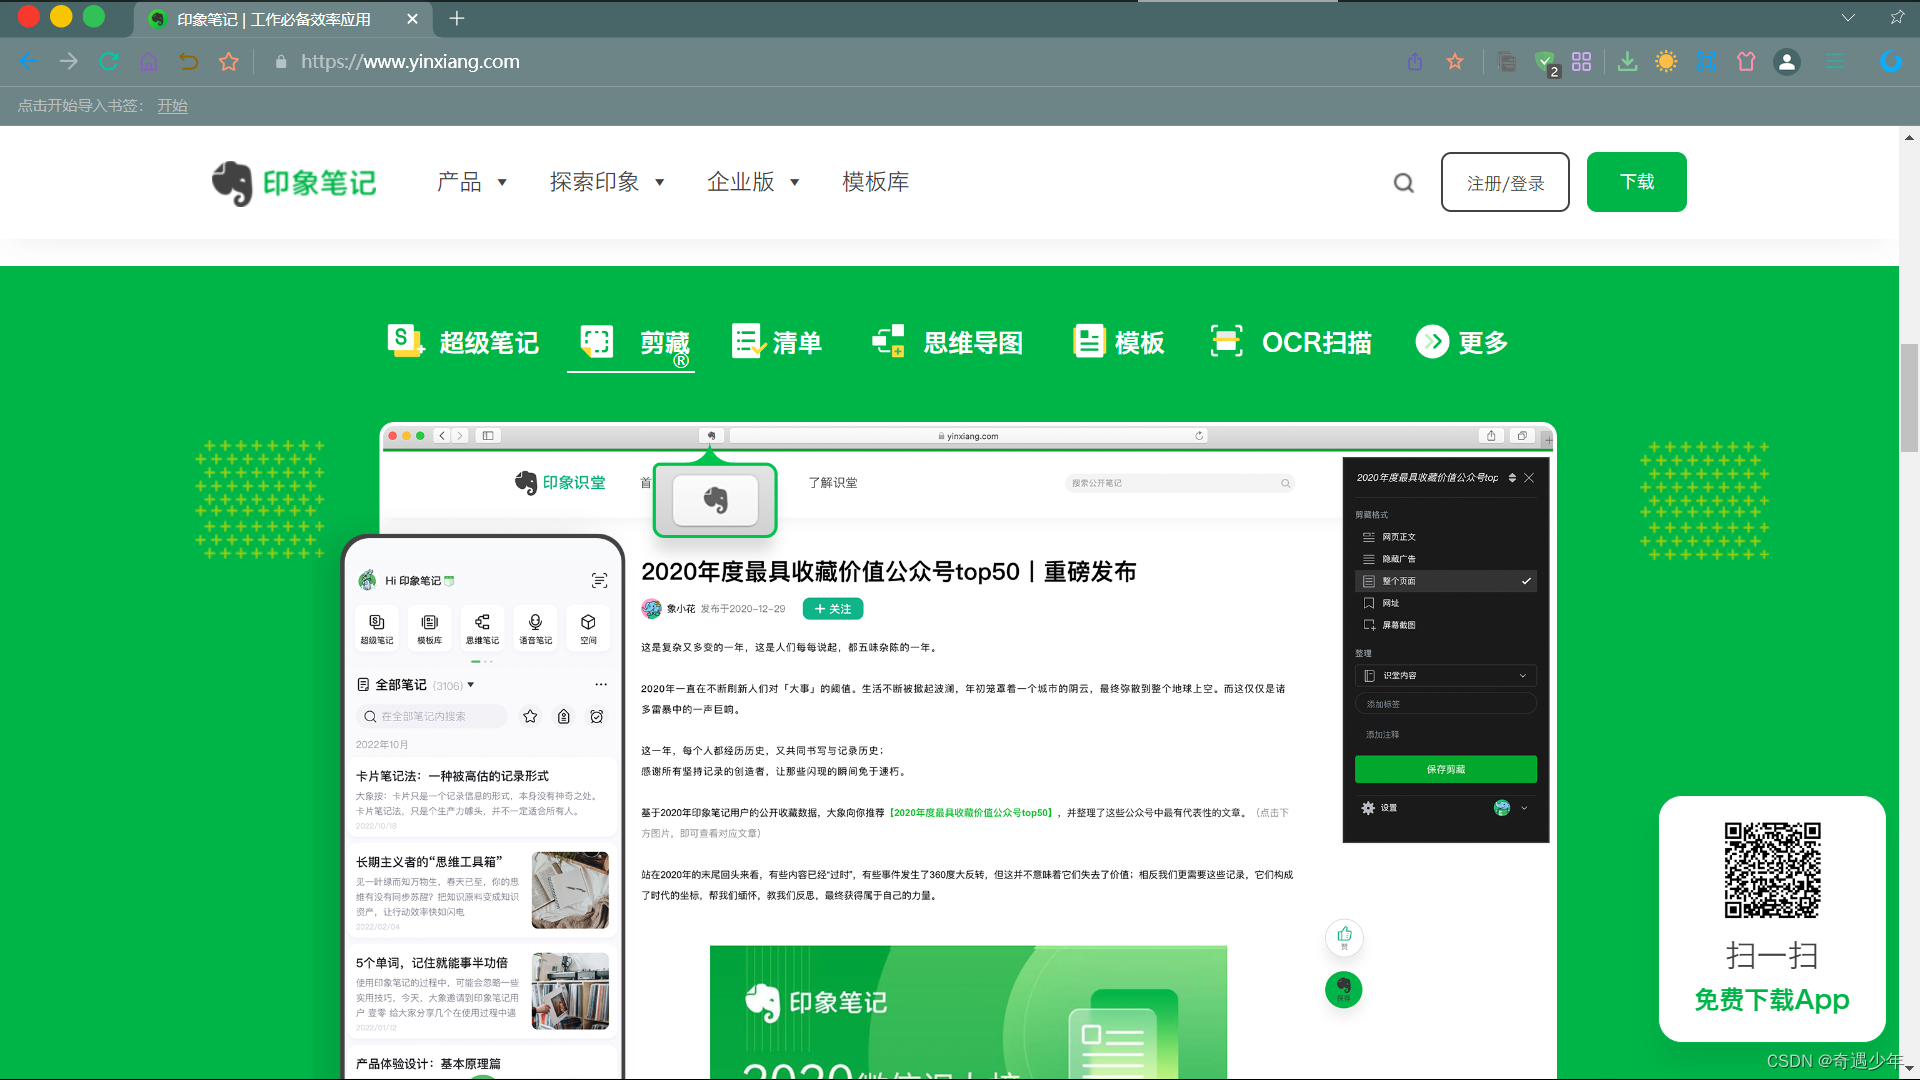1920x1080 pixels.
Task: Open the browser hamburger menu
Action: tap(1835, 62)
